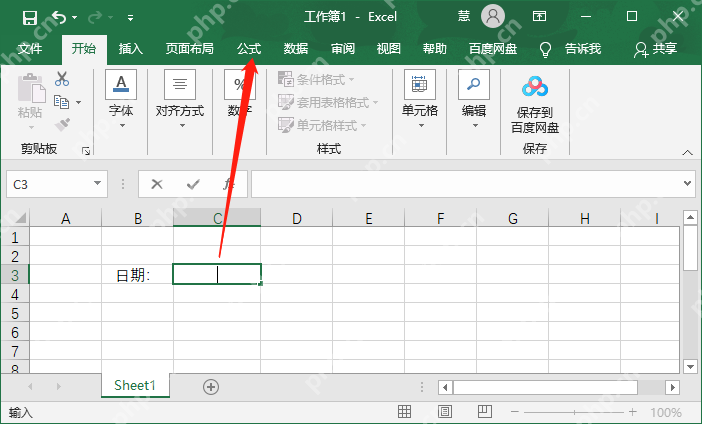Click the 粘贴 paste clipboard icon
Image resolution: width=702 pixels, height=424 pixels.
point(31,88)
